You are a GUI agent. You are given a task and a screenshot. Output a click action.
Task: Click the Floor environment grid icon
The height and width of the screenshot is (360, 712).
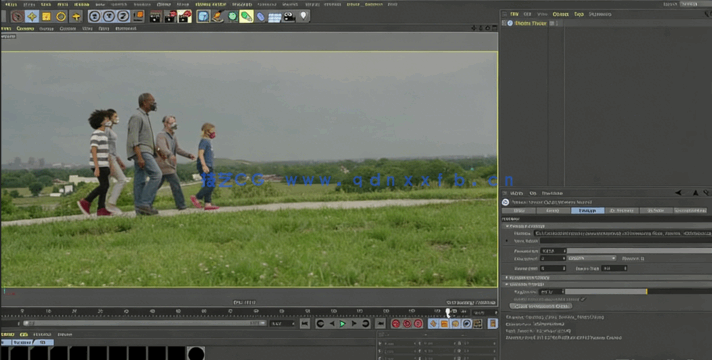pyautogui.click(x=275, y=17)
